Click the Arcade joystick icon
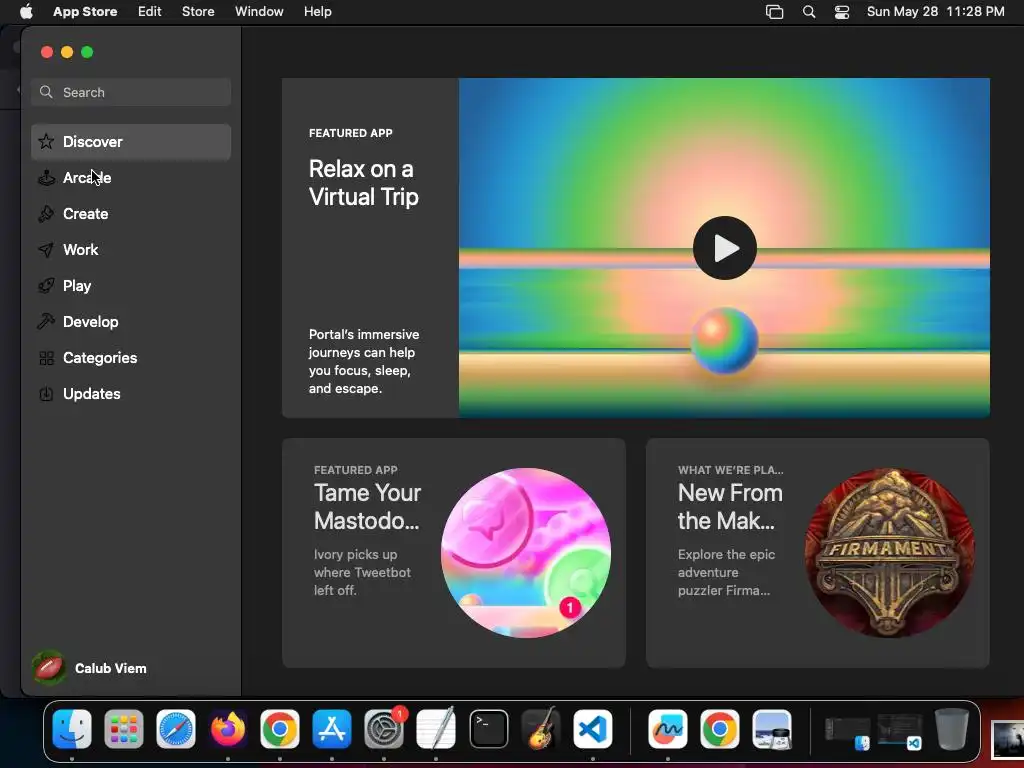1024x768 pixels. pos(46,178)
